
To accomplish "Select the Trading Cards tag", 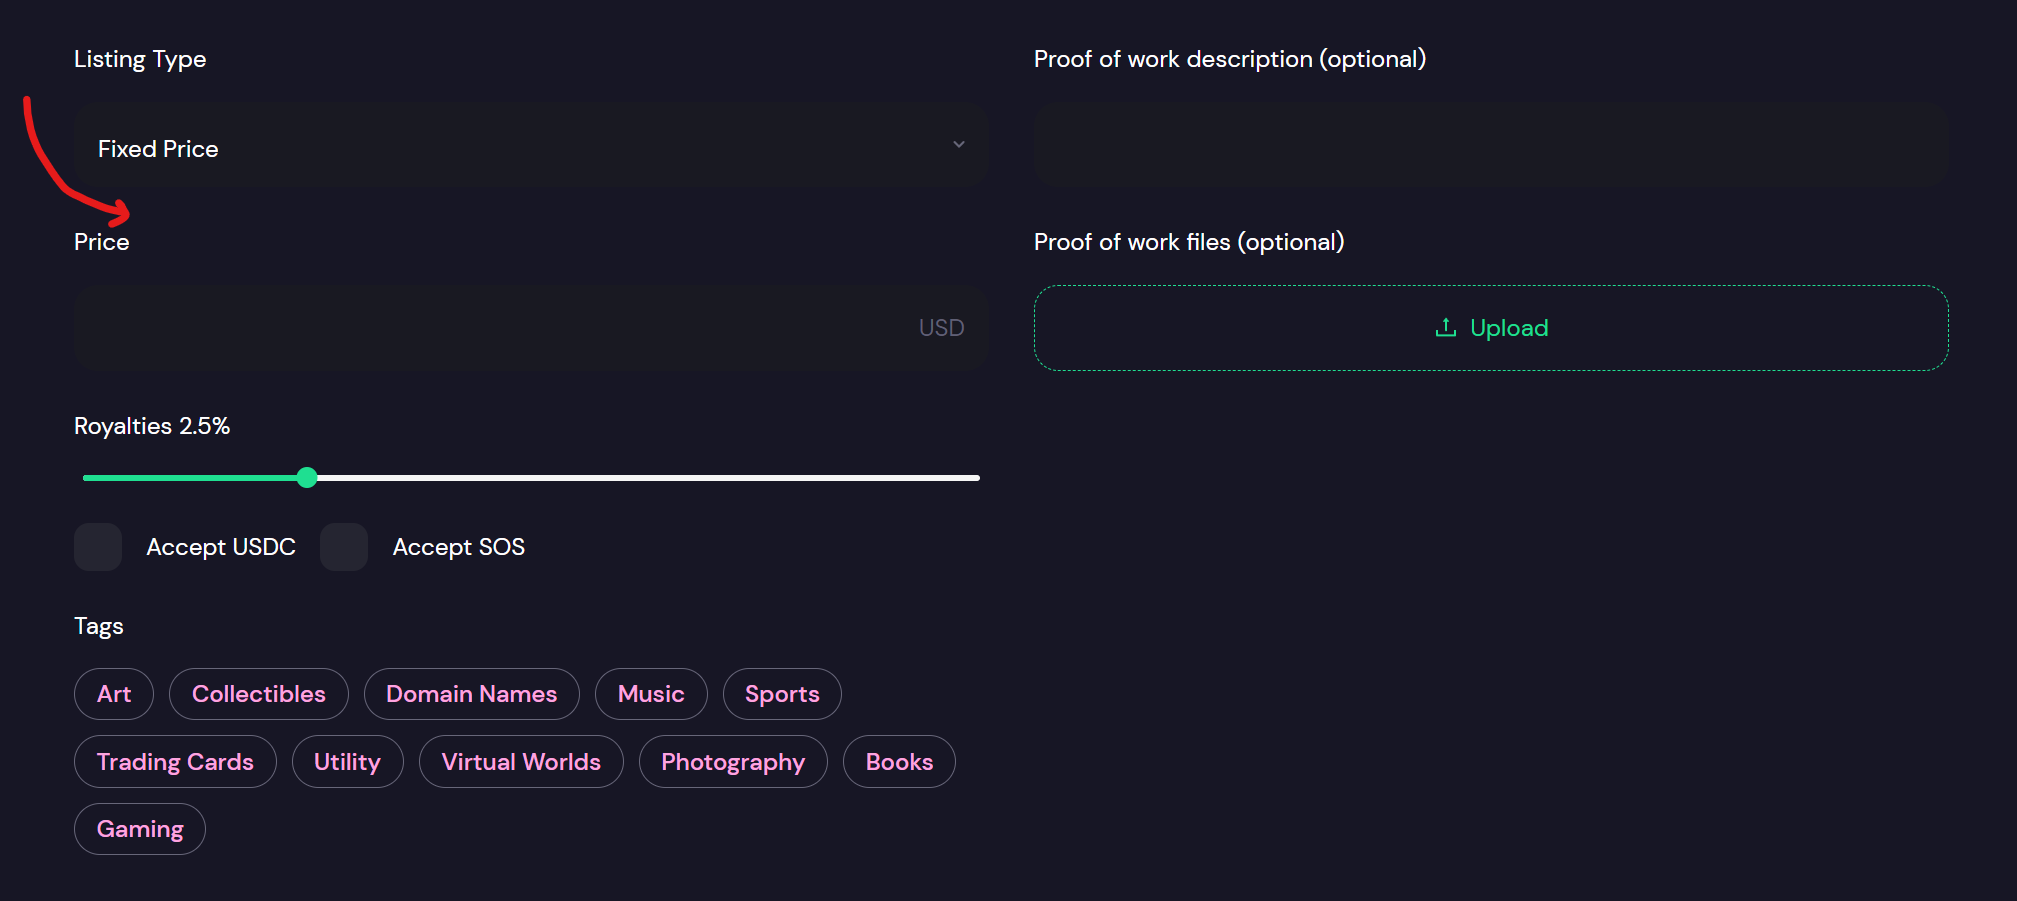I will (174, 761).
